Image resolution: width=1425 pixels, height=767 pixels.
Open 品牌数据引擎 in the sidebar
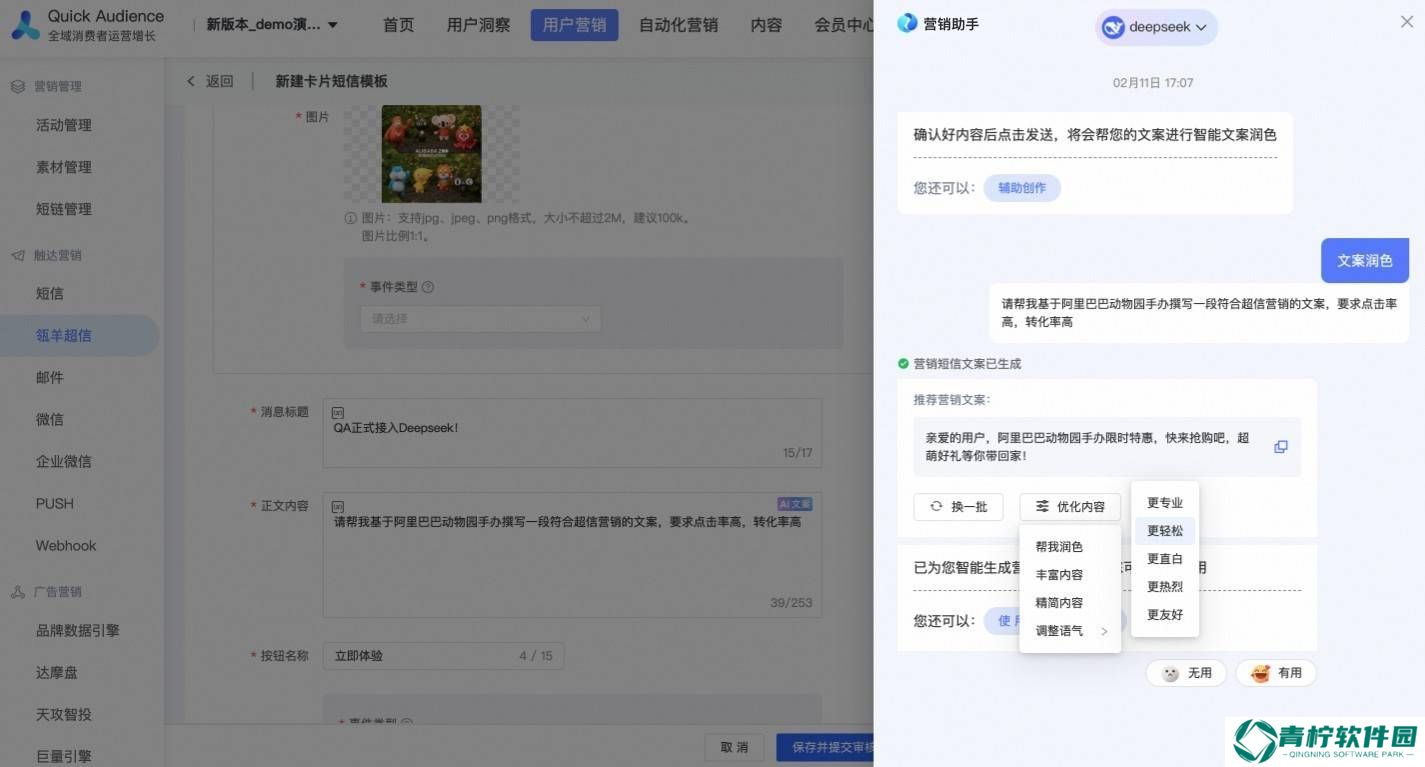78,630
